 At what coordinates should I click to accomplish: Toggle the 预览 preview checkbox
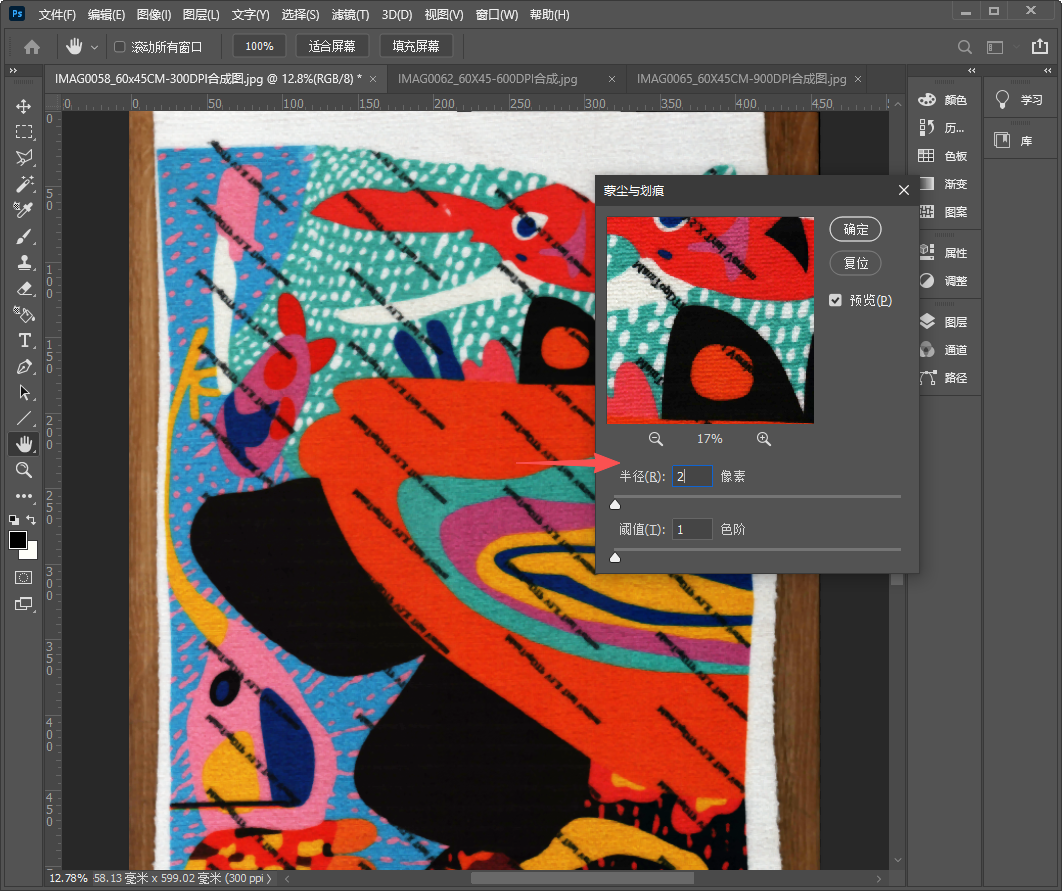pyautogui.click(x=836, y=300)
